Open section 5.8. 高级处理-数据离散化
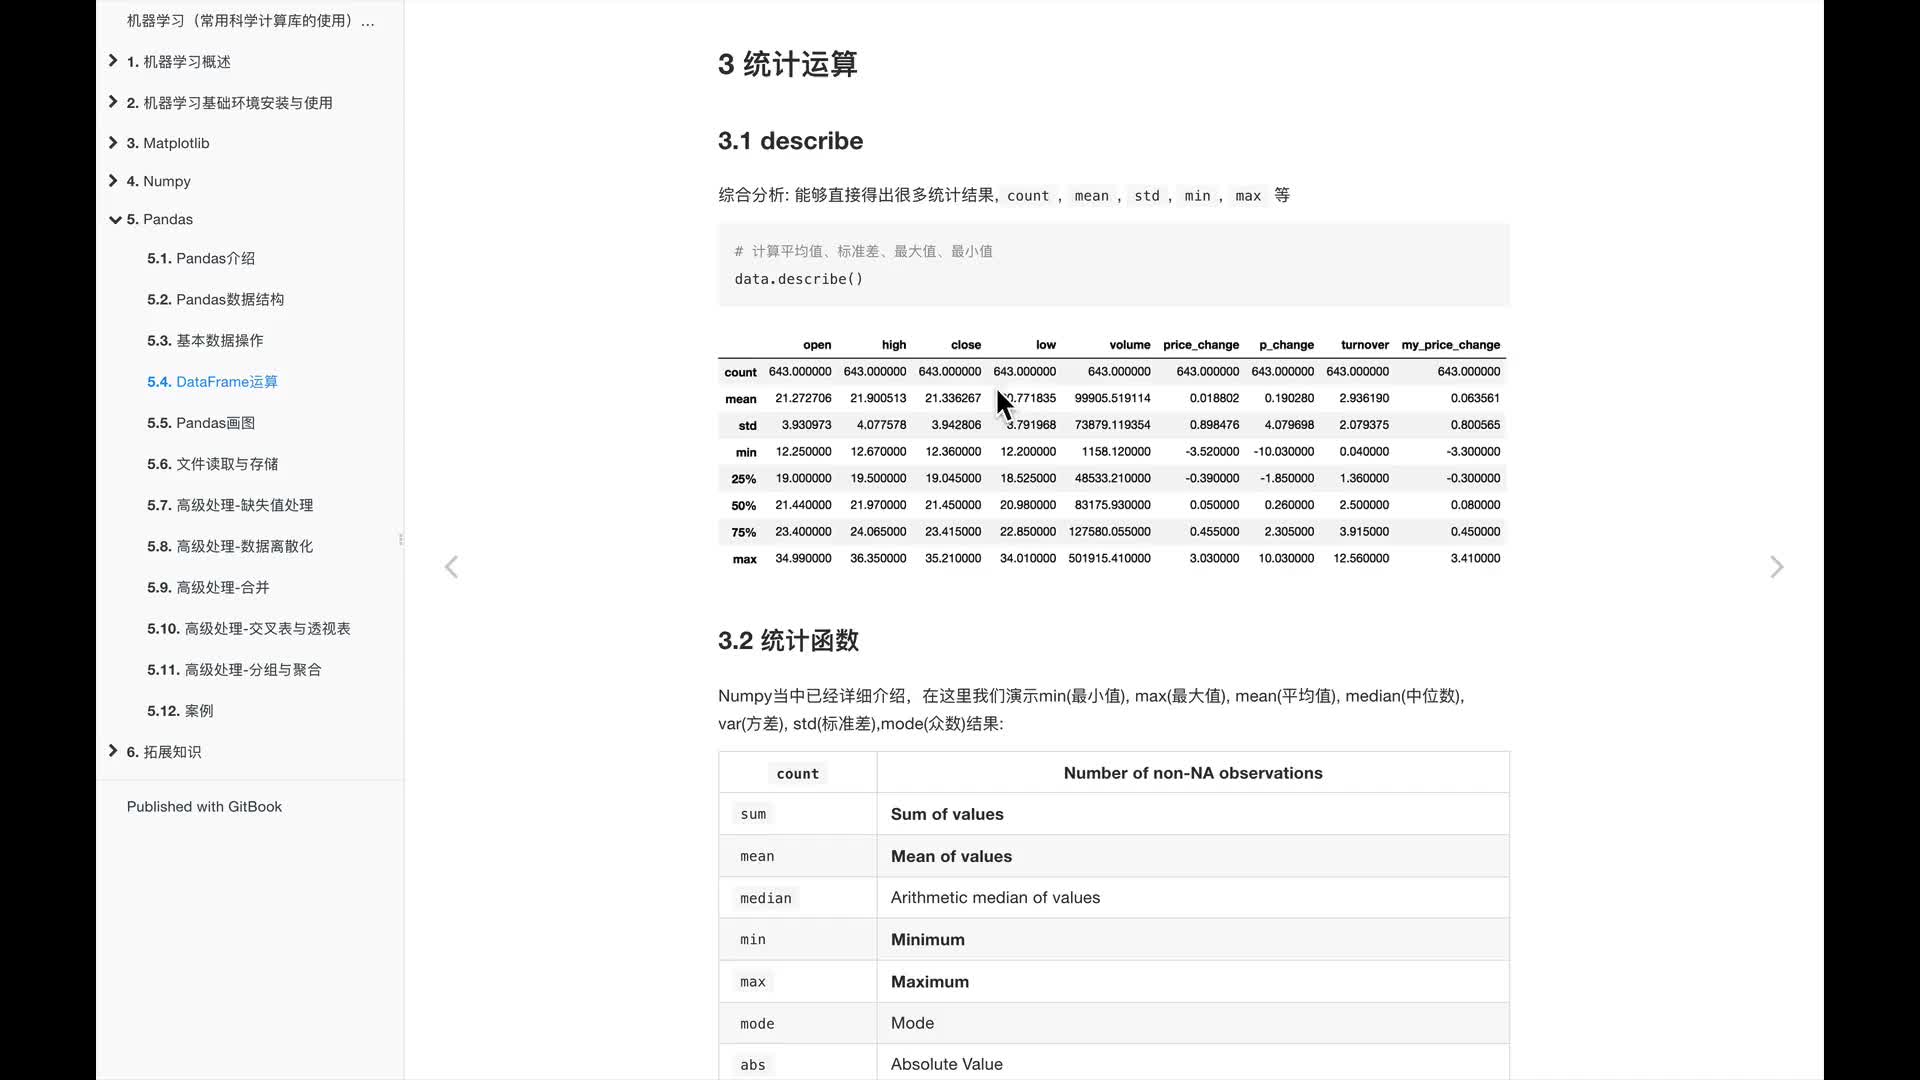Image resolution: width=1920 pixels, height=1080 pixels. pyautogui.click(x=230, y=546)
